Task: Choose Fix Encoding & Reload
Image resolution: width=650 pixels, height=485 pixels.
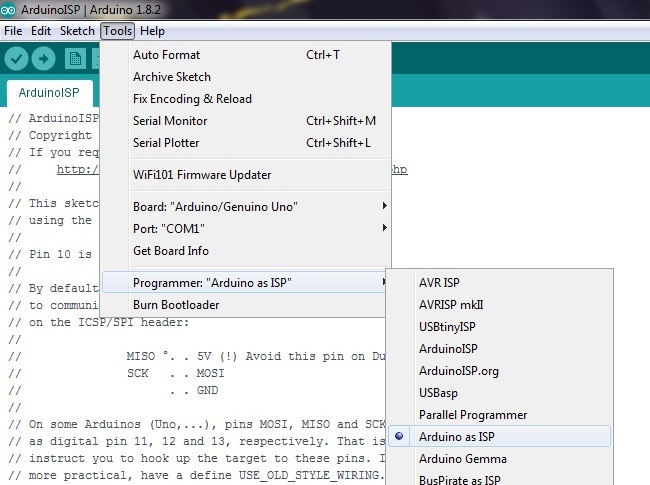Action: click(245, 99)
